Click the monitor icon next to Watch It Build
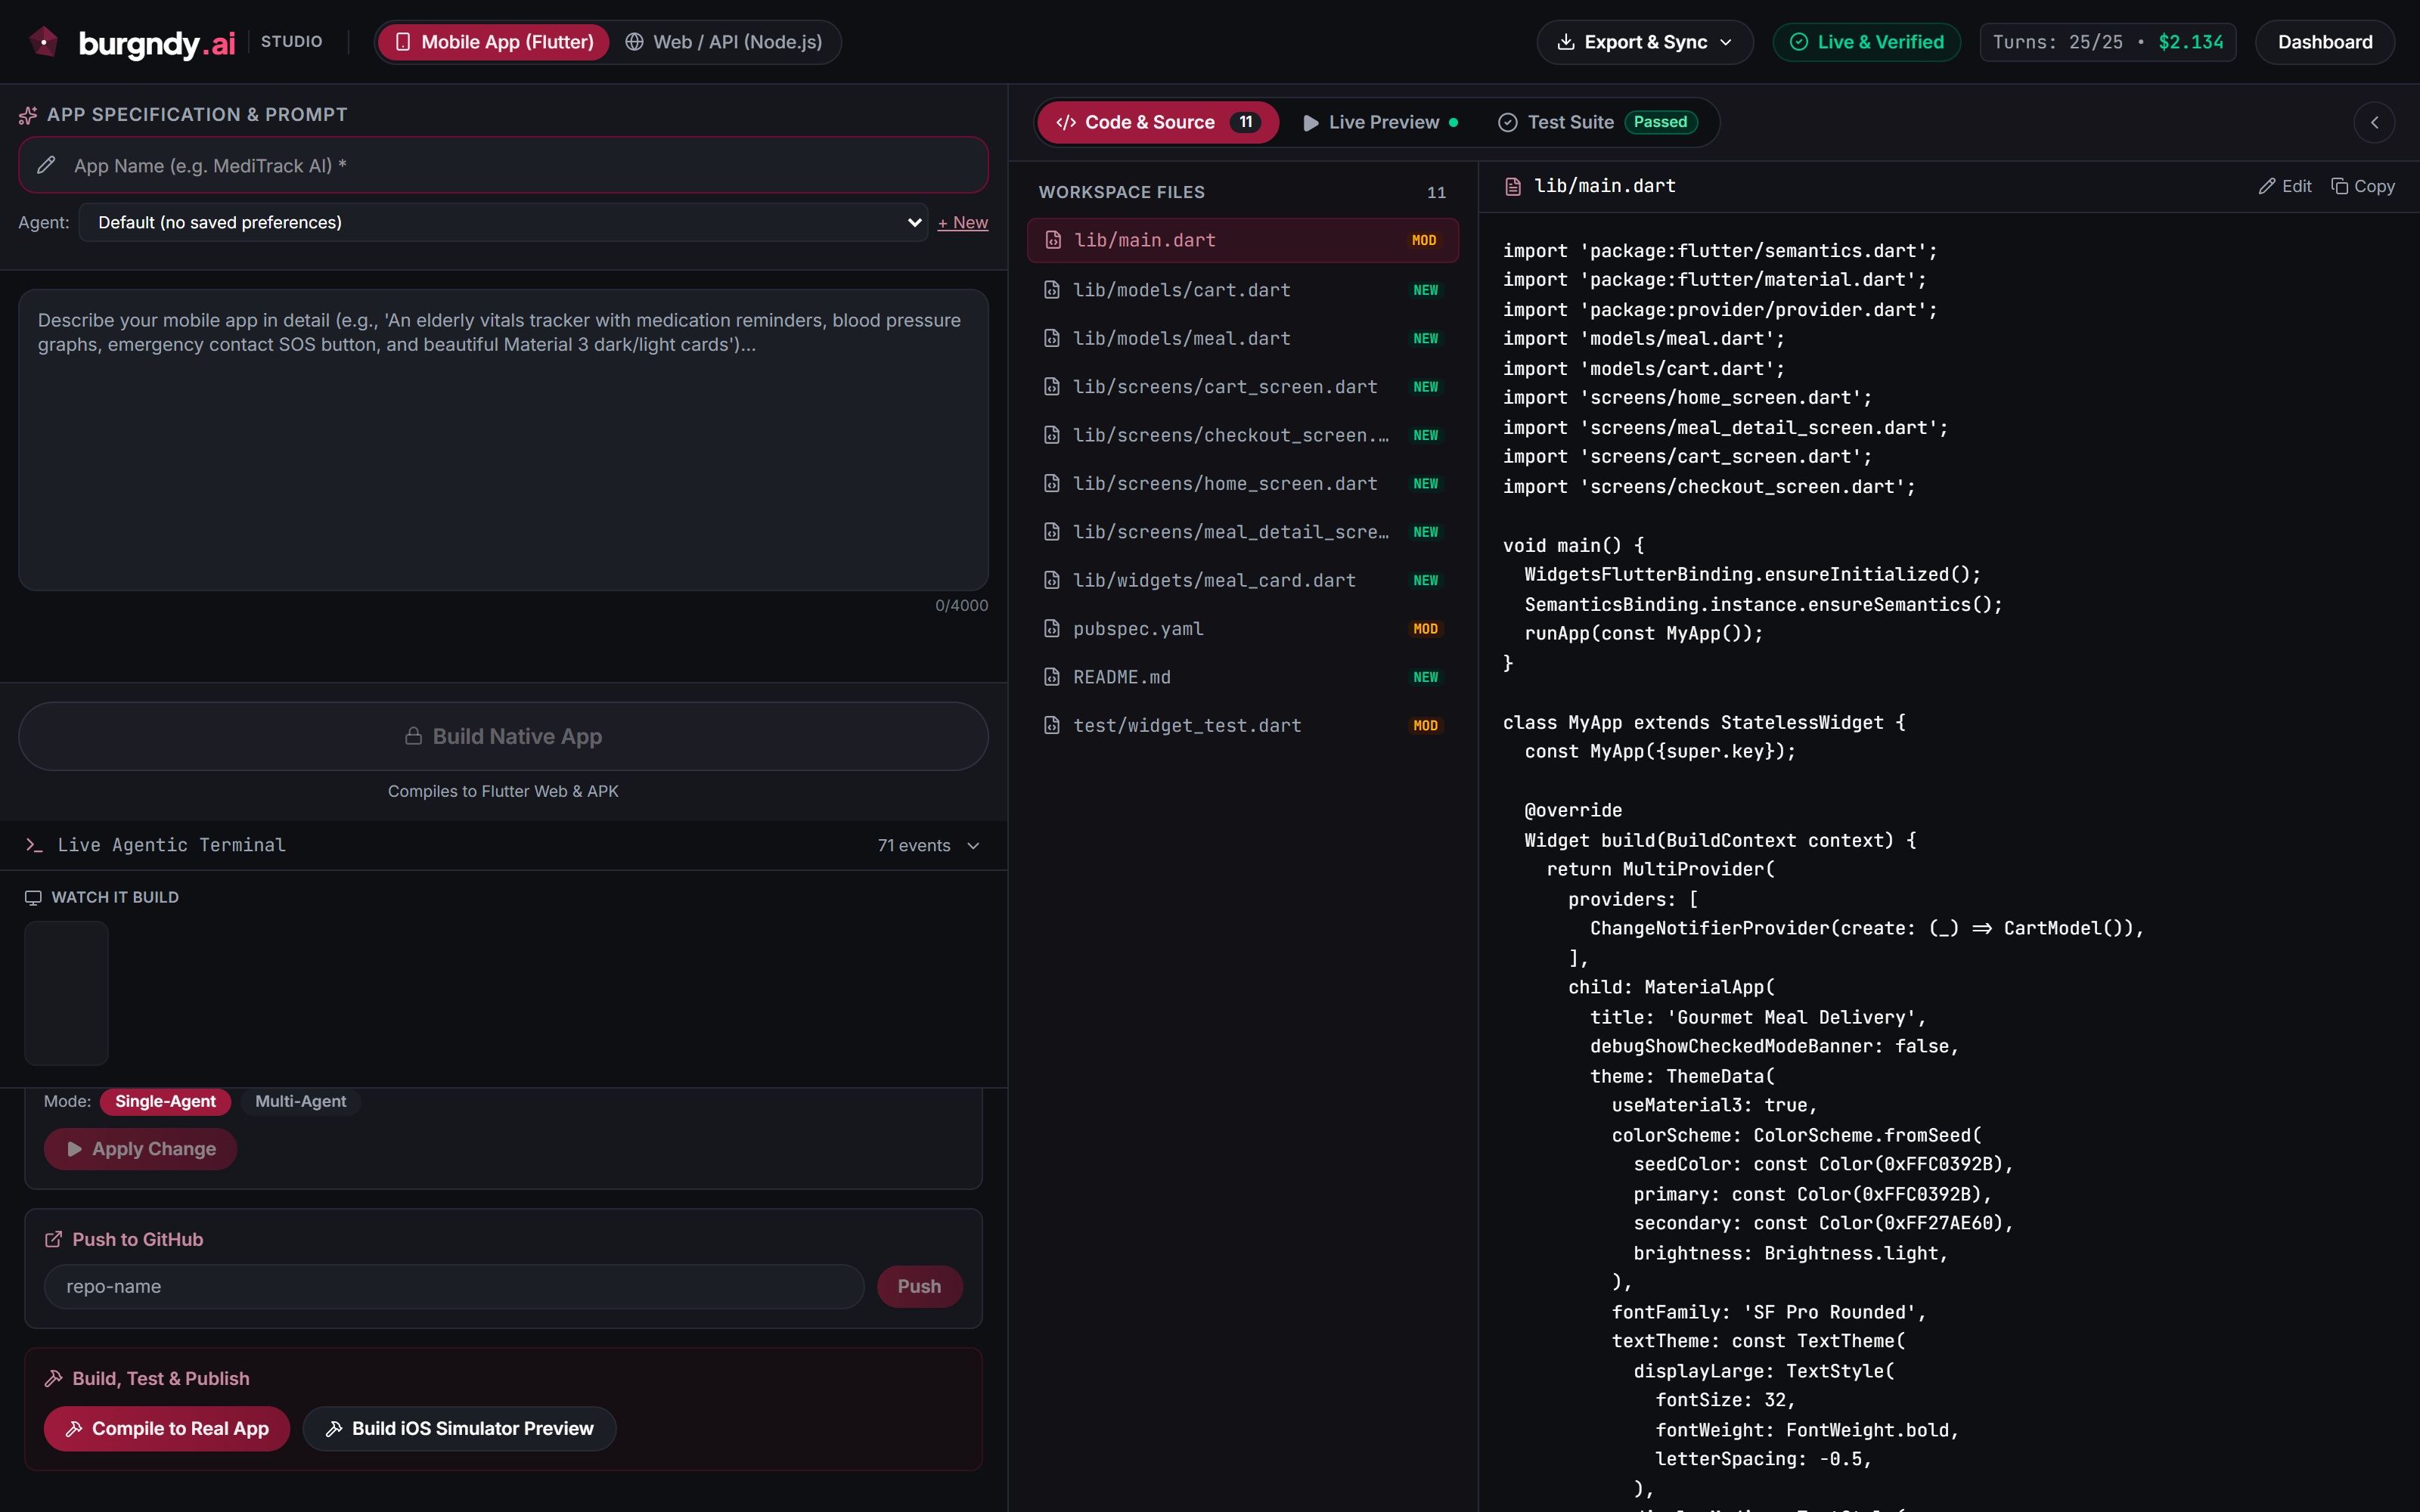 point(33,897)
